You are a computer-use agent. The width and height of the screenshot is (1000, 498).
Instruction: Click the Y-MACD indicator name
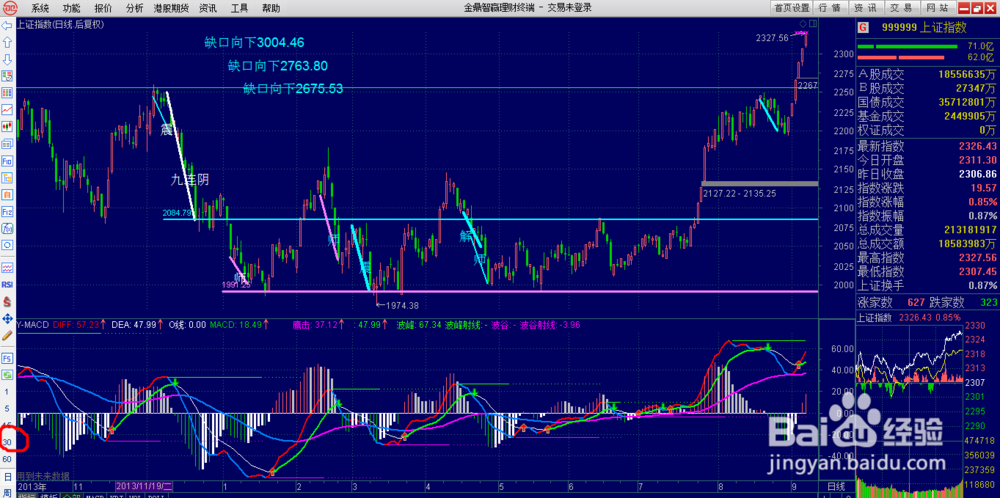(x=34, y=325)
